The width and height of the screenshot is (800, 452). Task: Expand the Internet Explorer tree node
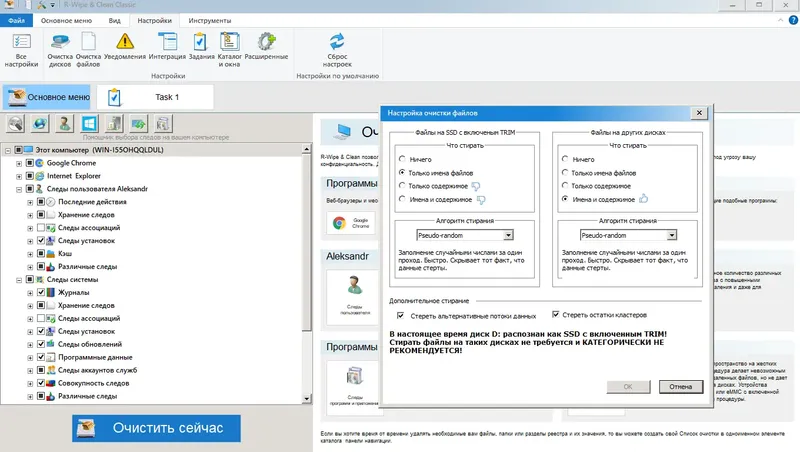19,177
